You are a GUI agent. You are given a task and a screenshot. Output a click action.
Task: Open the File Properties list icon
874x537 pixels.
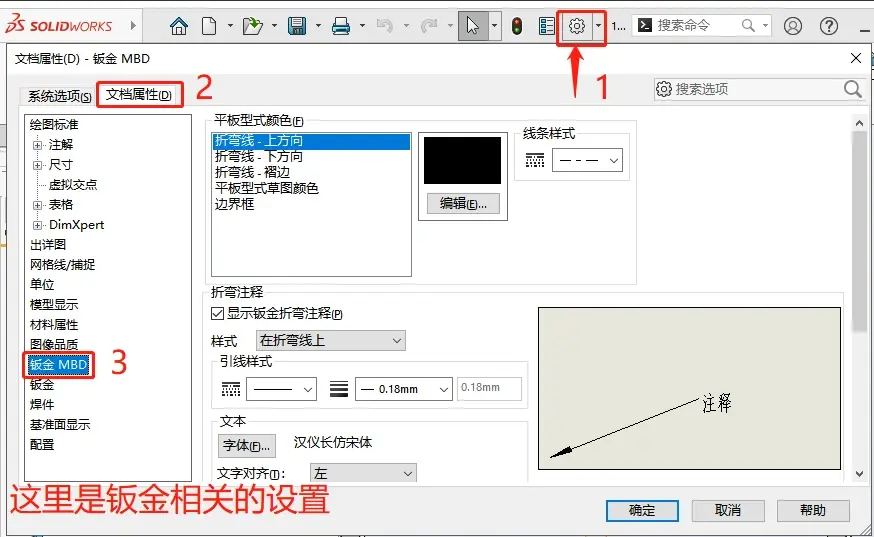tap(547, 26)
